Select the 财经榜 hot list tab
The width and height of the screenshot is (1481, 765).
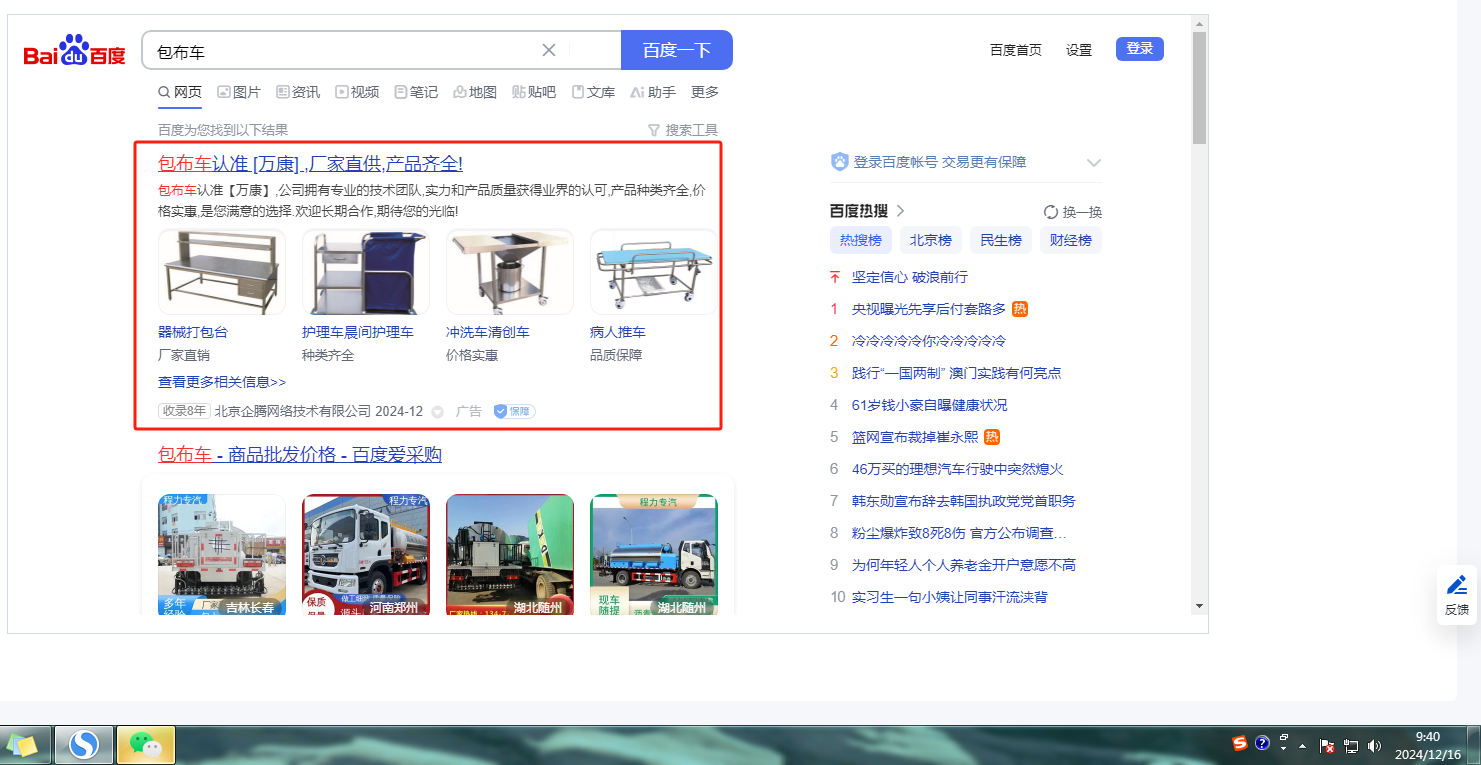(1071, 240)
